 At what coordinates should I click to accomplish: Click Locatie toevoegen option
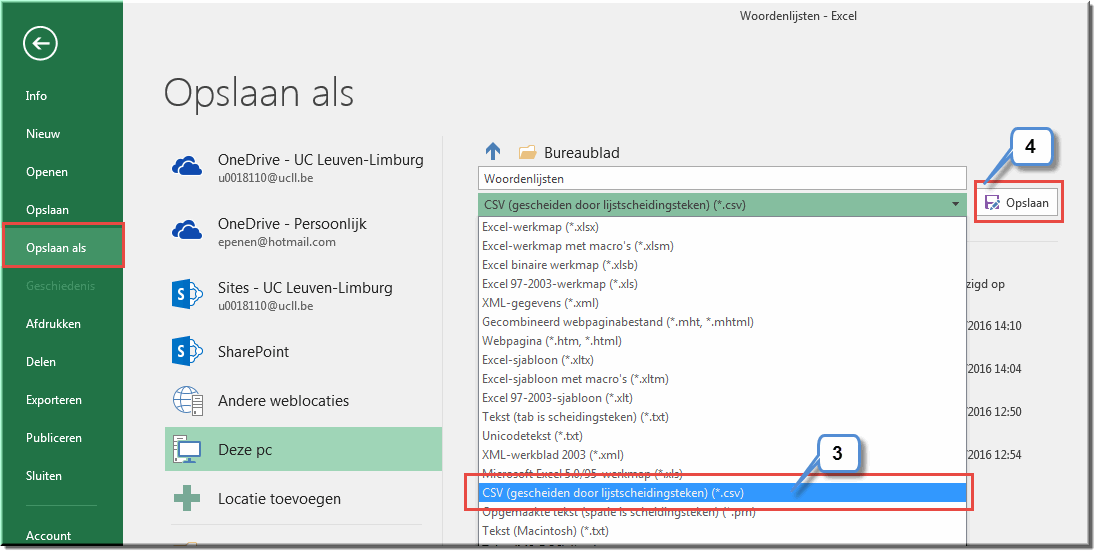coord(303,499)
